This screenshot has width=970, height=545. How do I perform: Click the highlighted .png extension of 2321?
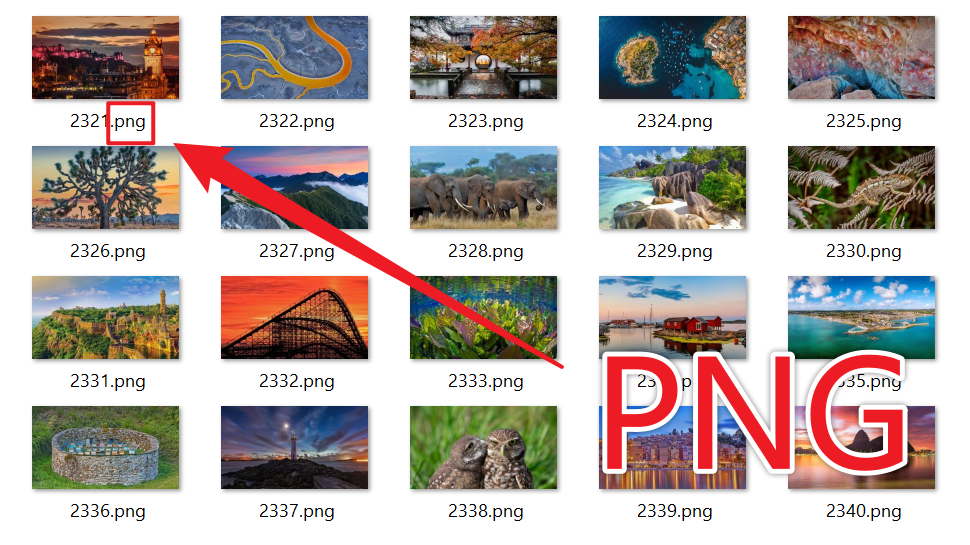(x=130, y=122)
